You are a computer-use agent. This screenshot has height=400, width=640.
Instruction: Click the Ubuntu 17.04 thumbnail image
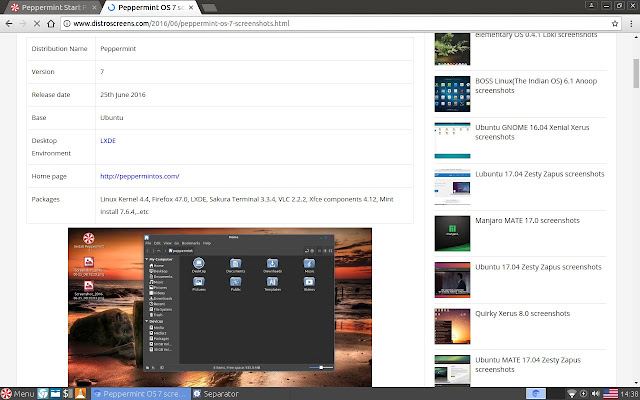coord(452,280)
